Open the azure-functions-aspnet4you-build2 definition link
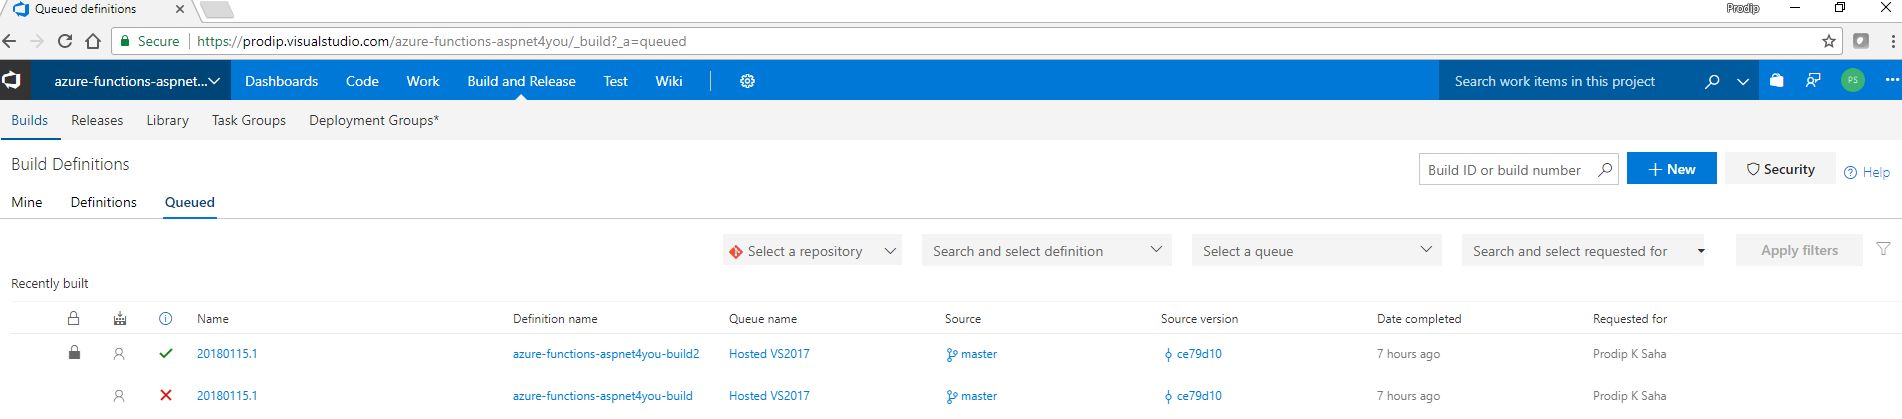 pyautogui.click(x=606, y=354)
